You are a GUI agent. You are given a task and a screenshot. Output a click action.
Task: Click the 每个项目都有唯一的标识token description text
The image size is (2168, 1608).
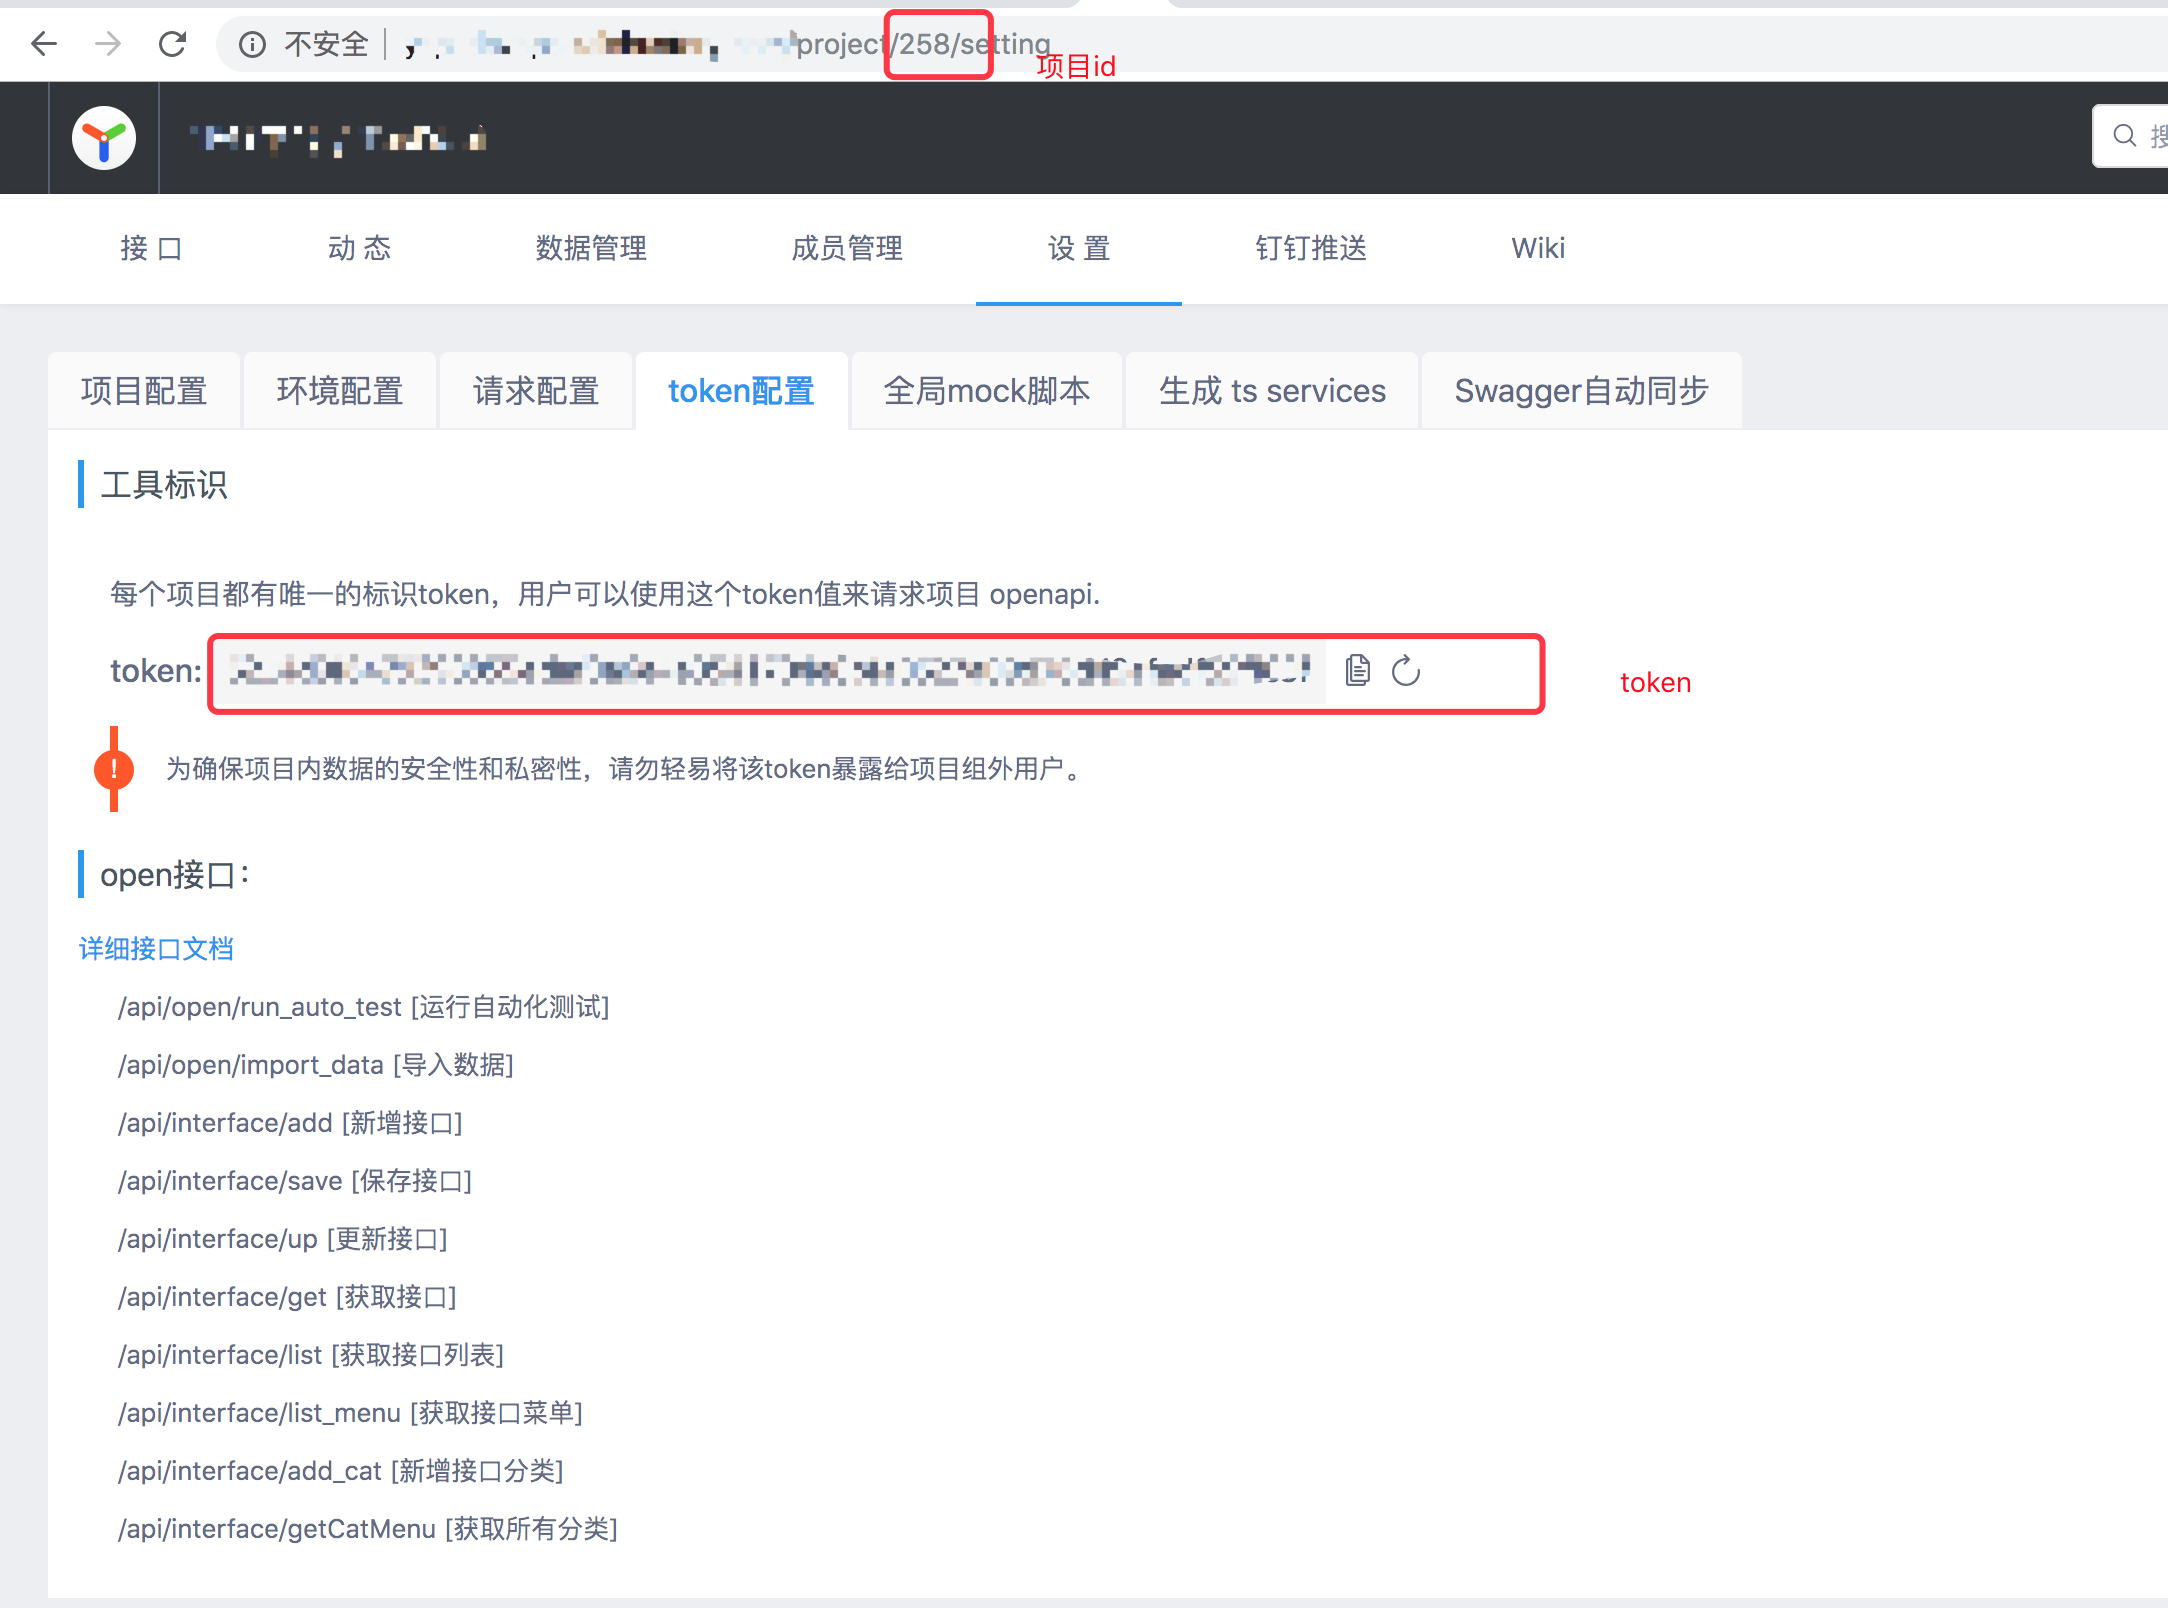[x=605, y=594]
